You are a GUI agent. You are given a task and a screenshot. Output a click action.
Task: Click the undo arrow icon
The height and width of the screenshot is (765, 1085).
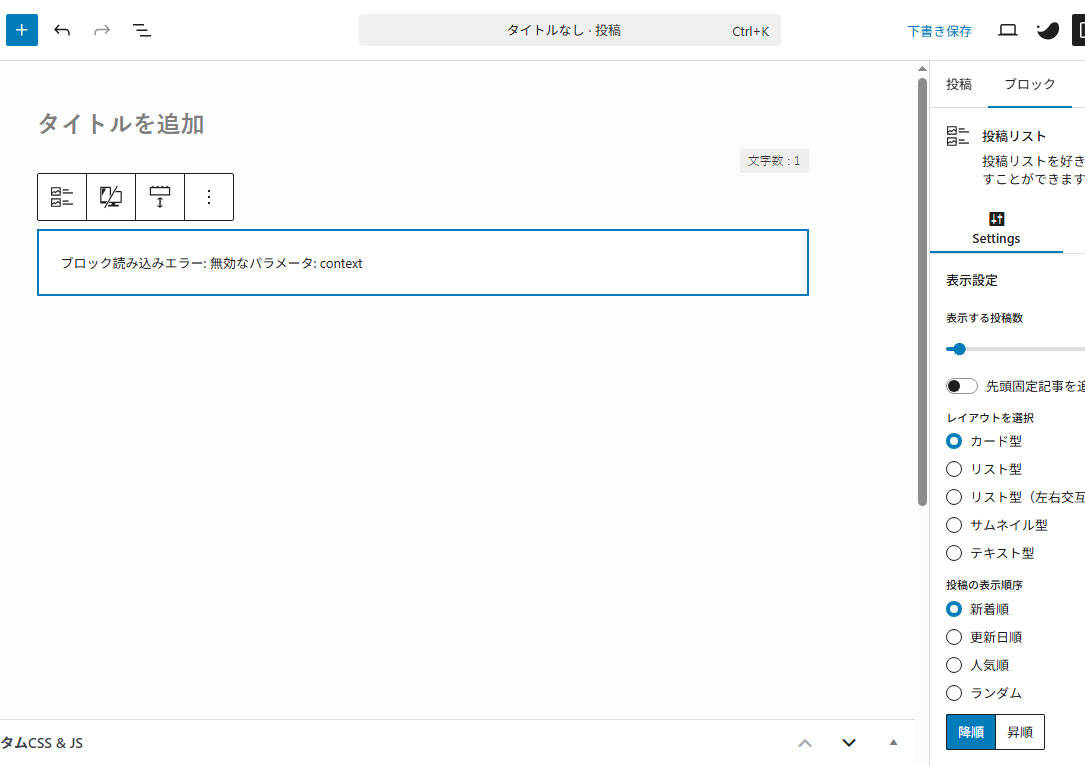tap(62, 30)
